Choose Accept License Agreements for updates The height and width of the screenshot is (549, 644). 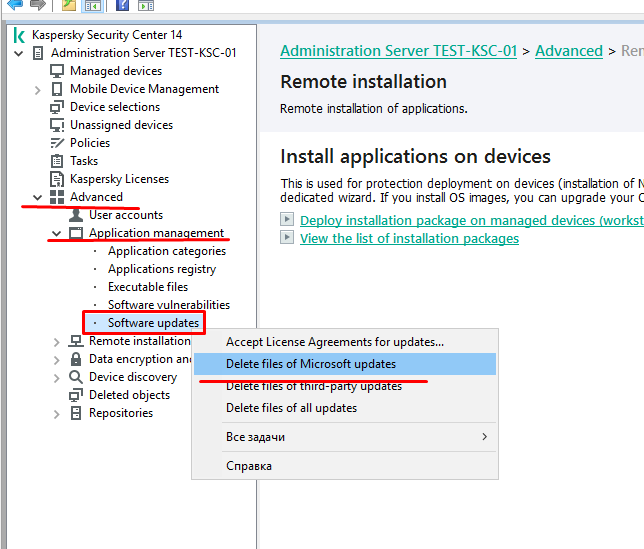pos(345,342)
